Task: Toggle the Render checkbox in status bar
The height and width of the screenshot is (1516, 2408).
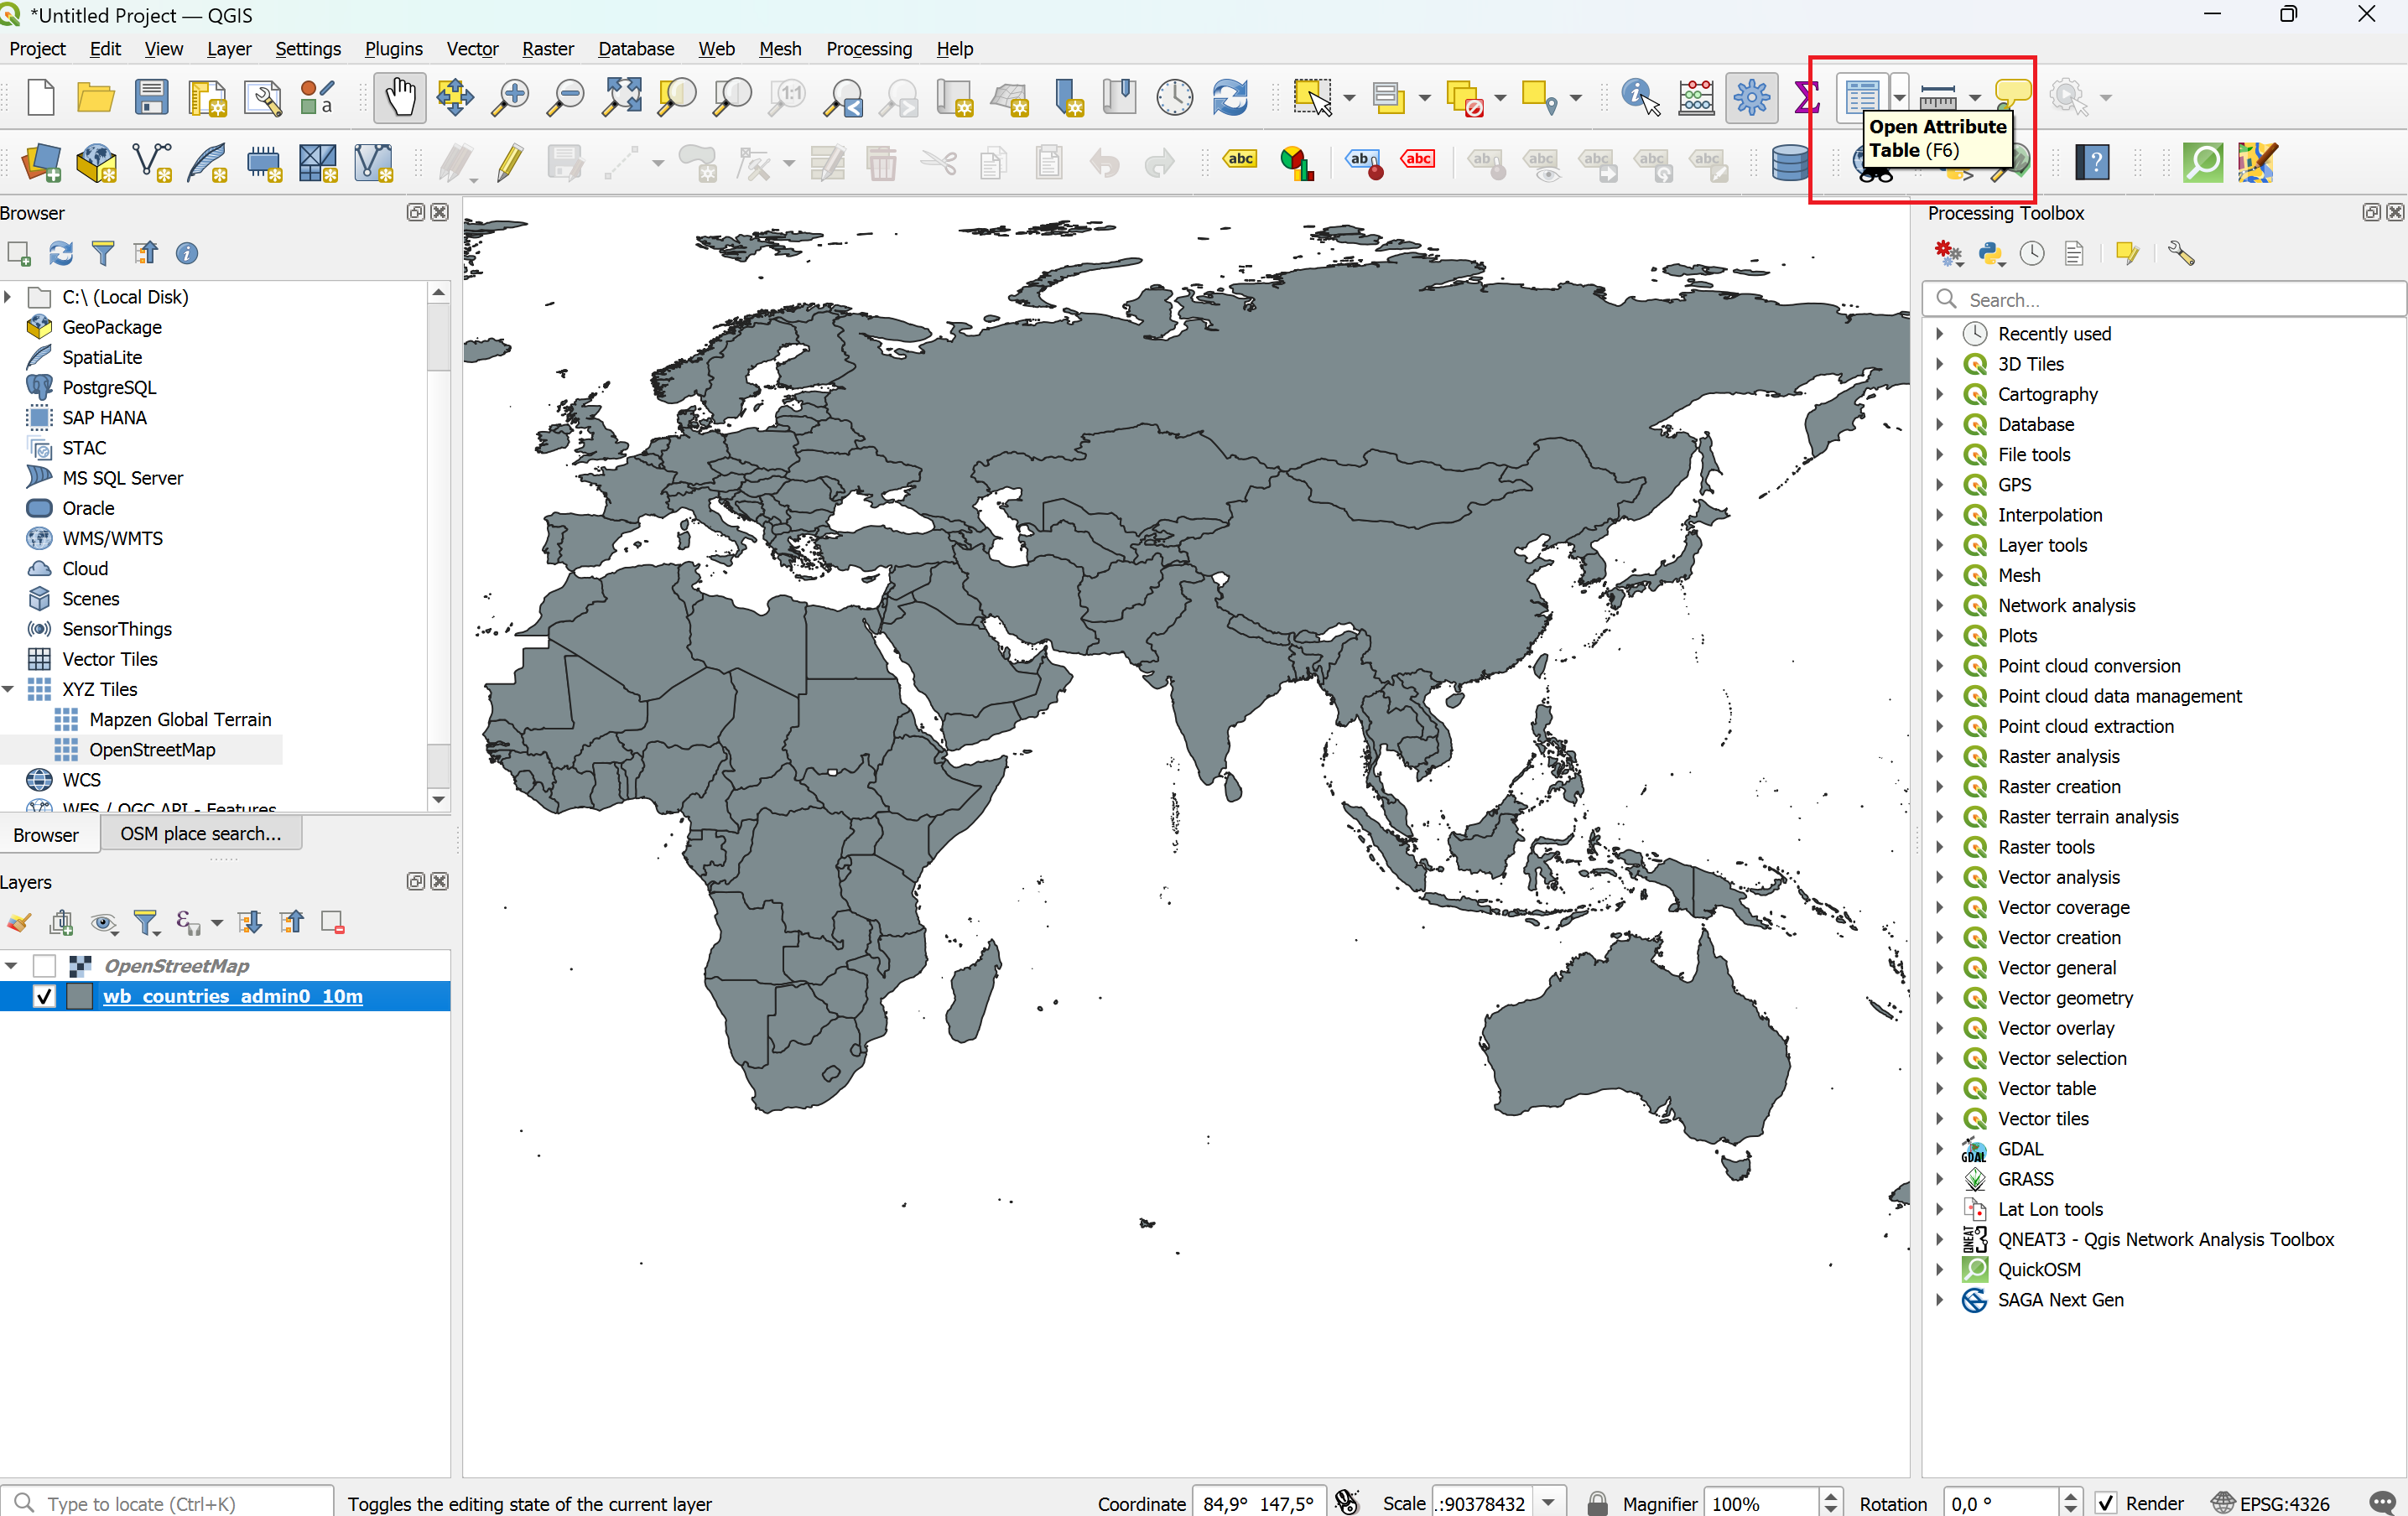Action: point(2106,1502)
